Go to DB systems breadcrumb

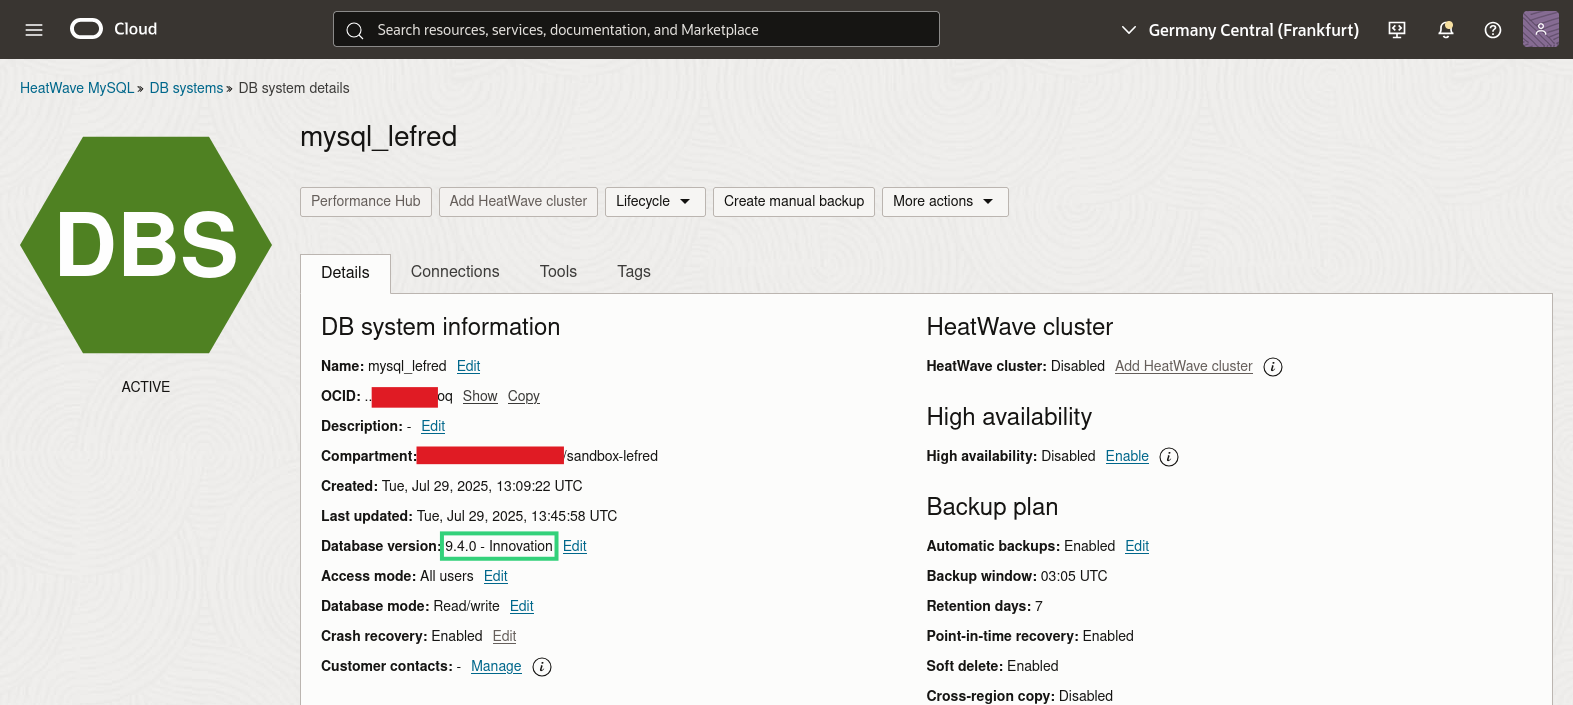coord(186,88)
